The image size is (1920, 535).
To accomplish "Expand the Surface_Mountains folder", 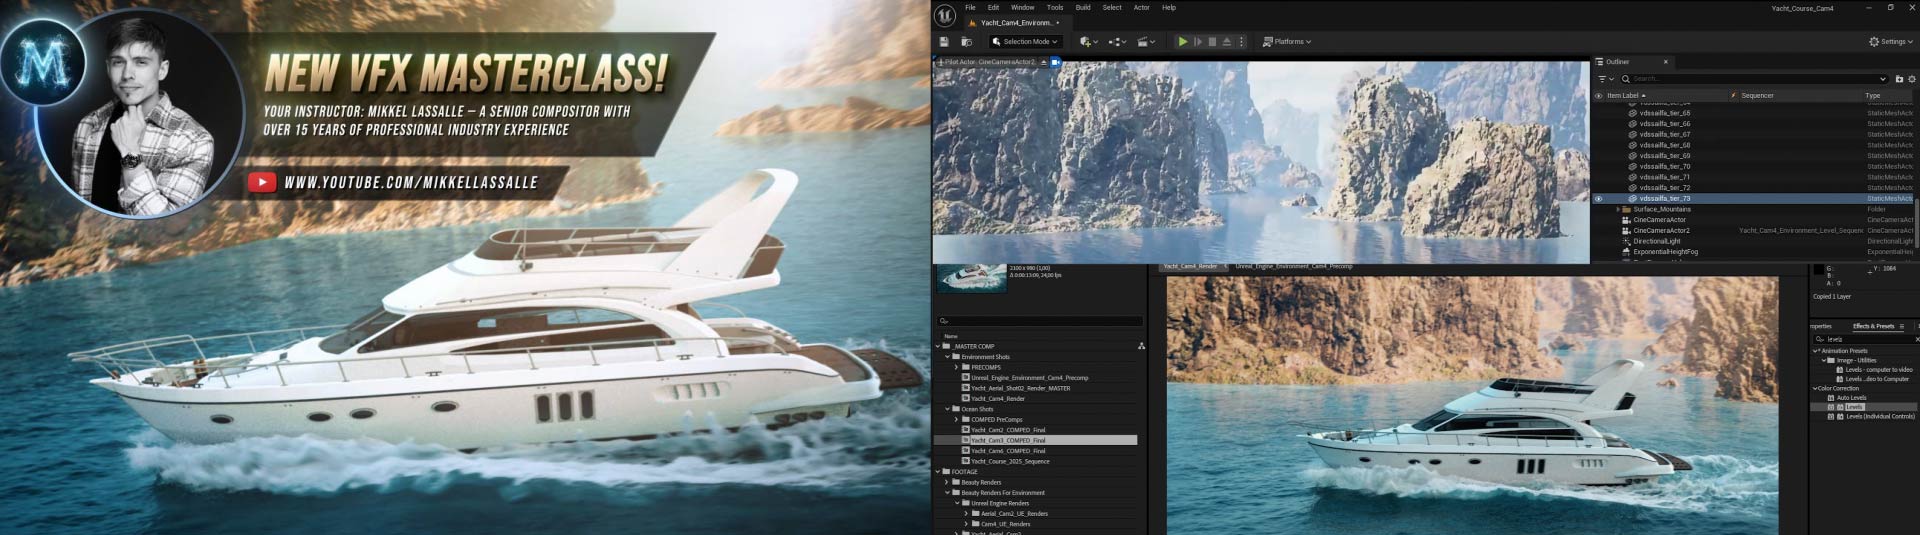I will click(1618, 209).
